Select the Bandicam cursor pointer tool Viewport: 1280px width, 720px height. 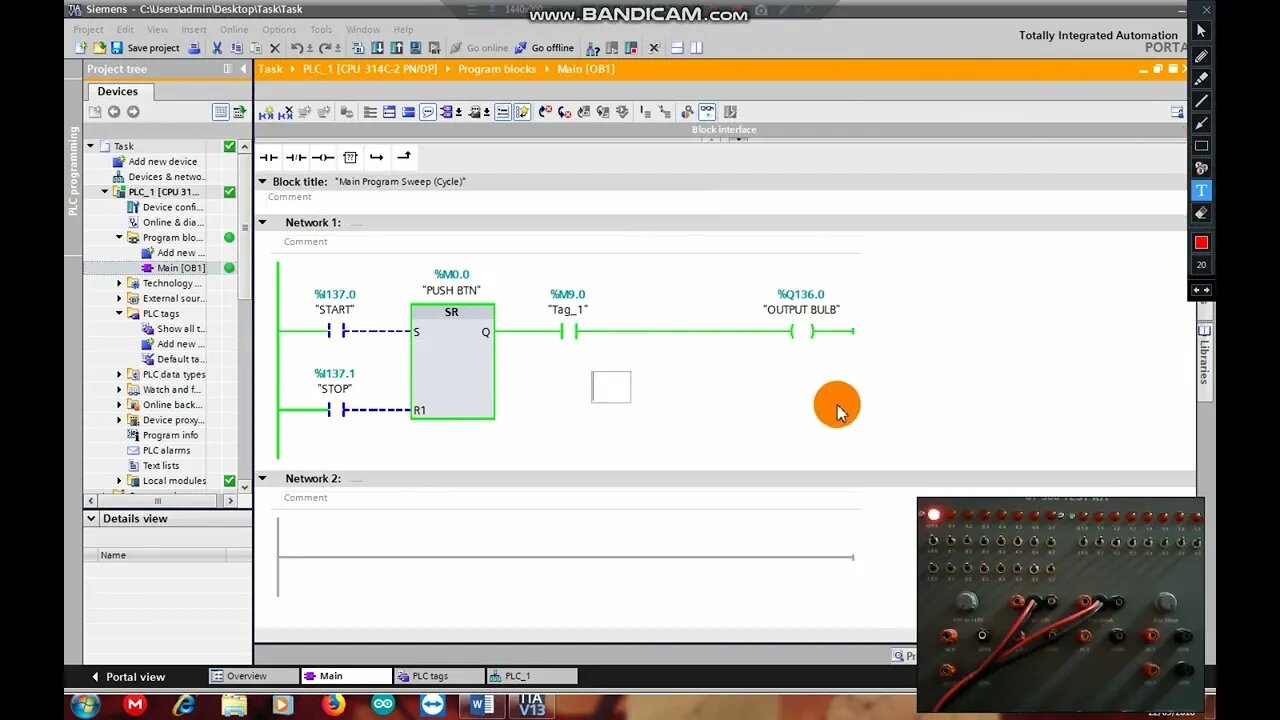tap(1201, 31)
